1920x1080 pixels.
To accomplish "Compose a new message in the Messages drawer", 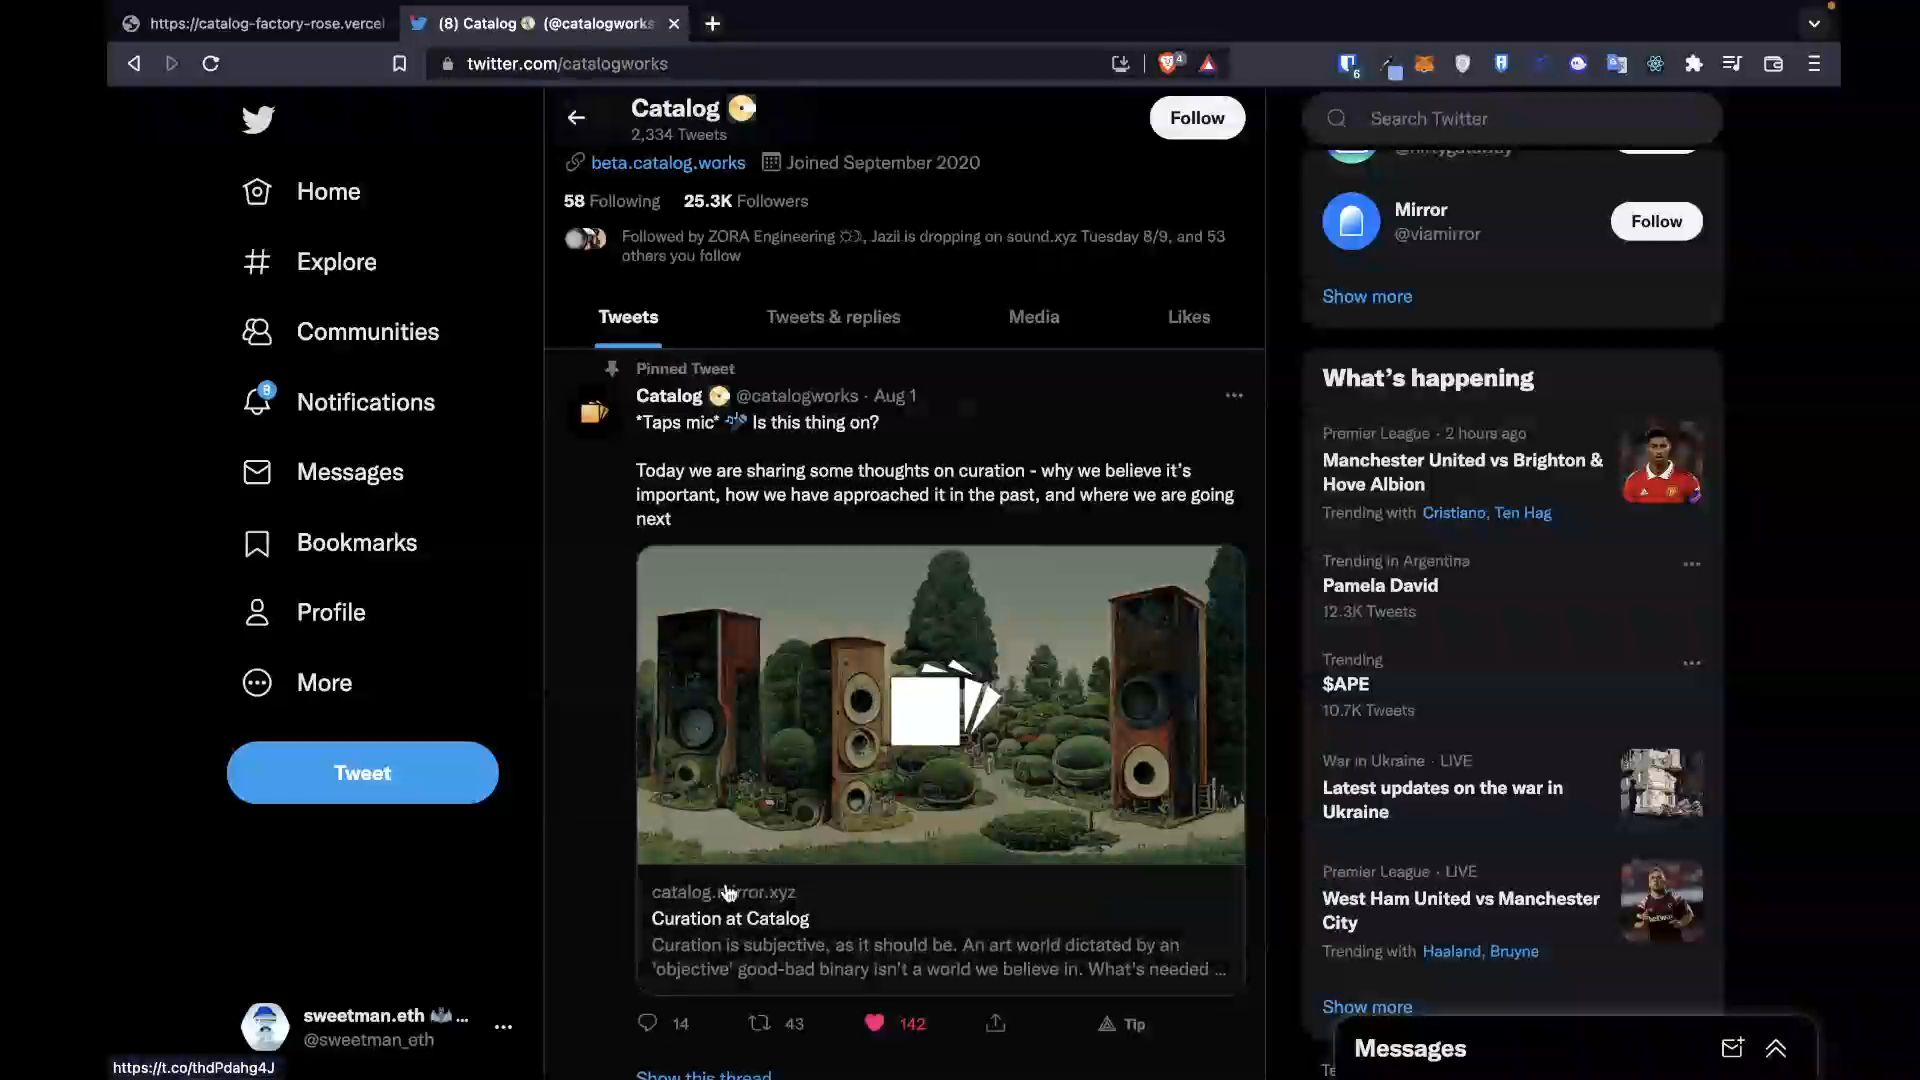I will (1732, 1048).
